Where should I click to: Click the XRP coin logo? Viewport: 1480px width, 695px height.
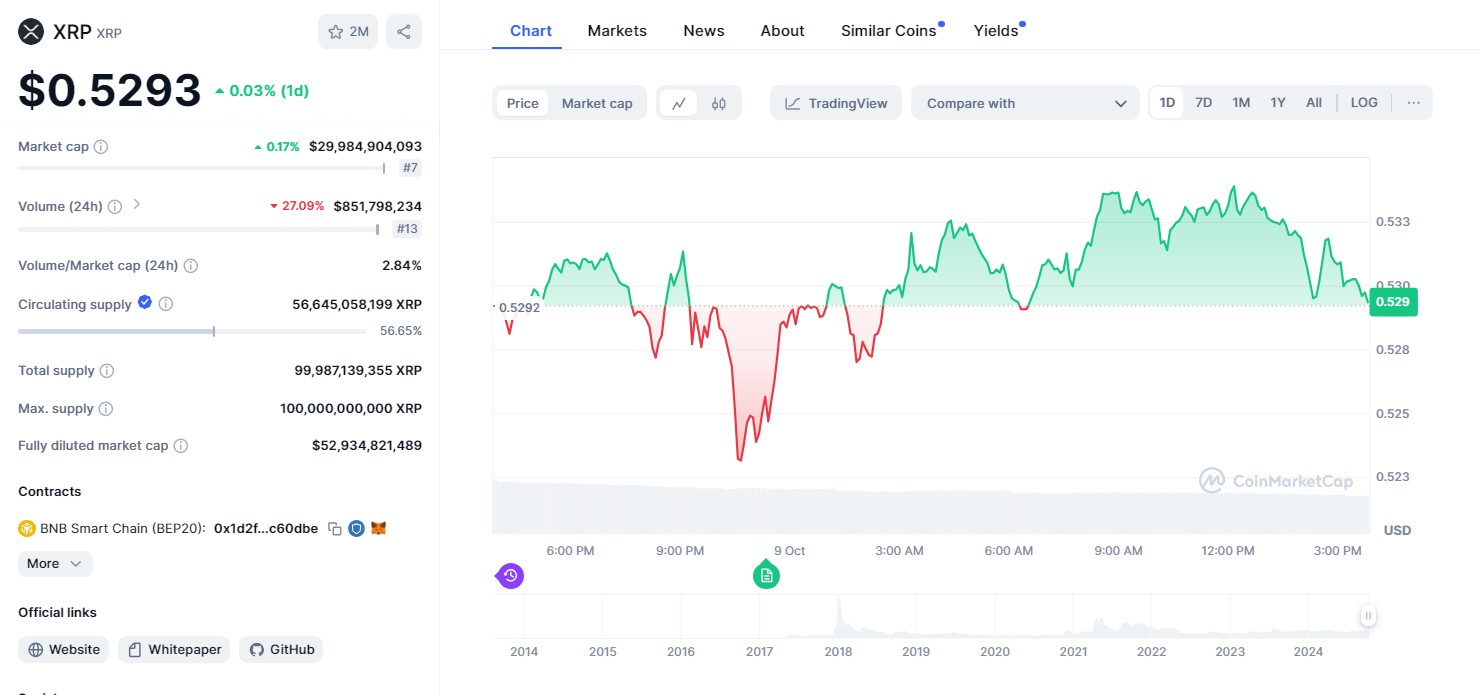coord(32,32)
